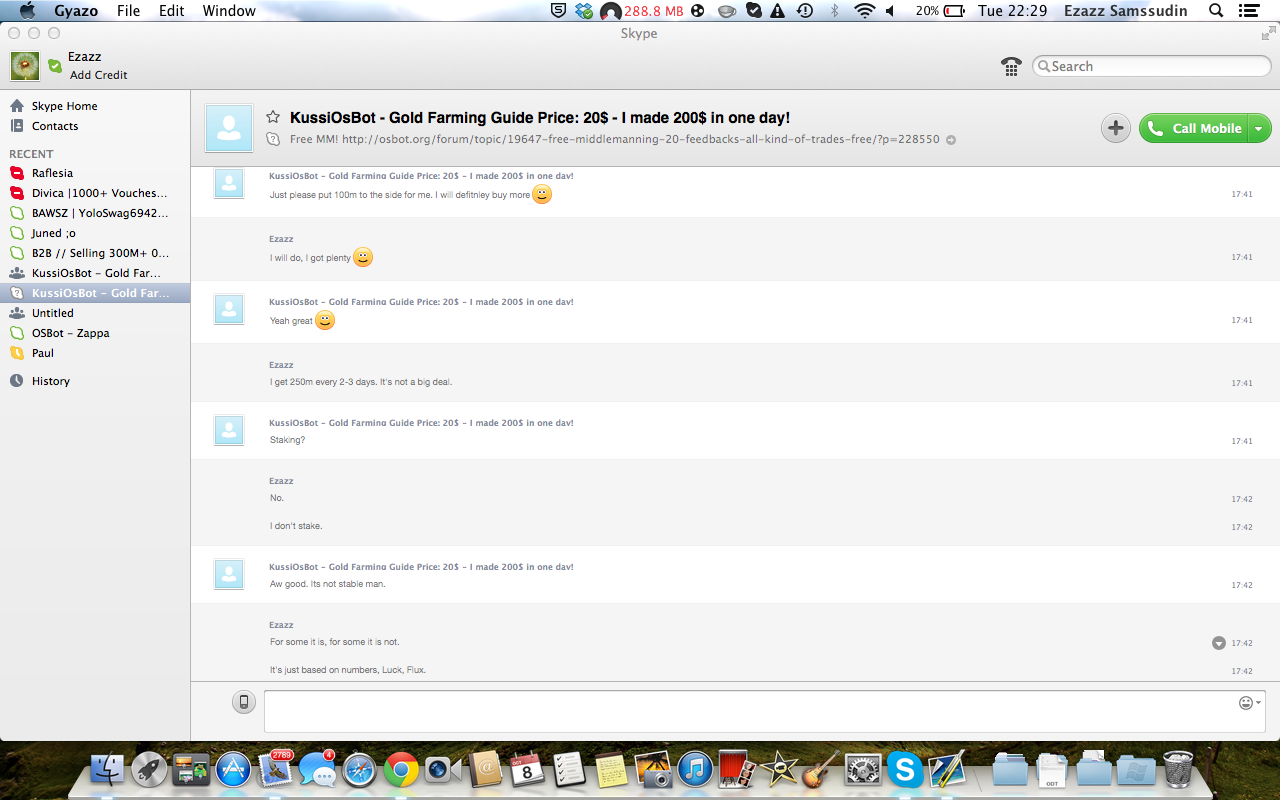Open System Preferences from the Dock
Screen dimensions: 1280x800
[863, 770]
